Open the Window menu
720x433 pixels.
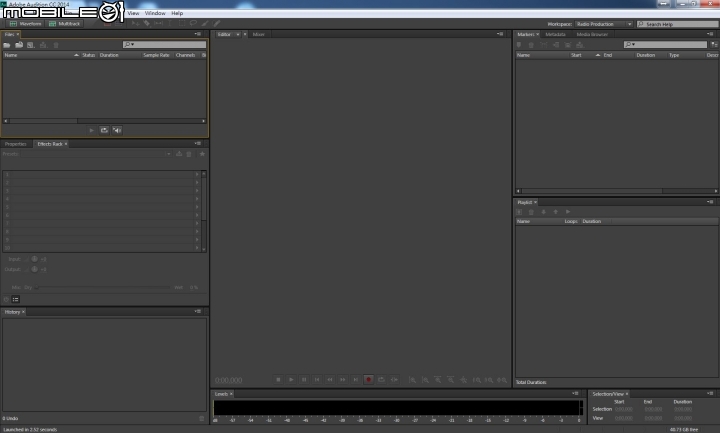pyautogui.click(x=155, y=13)
